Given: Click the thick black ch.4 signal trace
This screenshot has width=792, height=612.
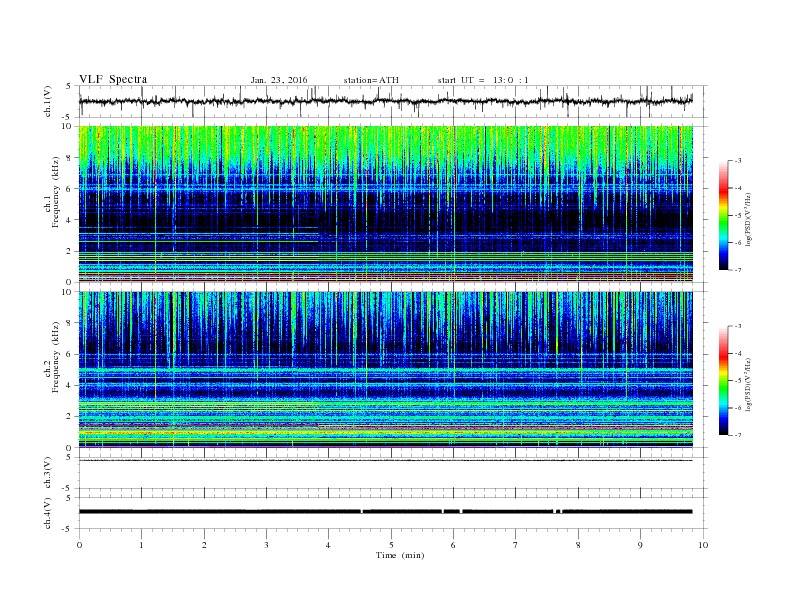Looking at the screenshot, I should tap(386, 512).
